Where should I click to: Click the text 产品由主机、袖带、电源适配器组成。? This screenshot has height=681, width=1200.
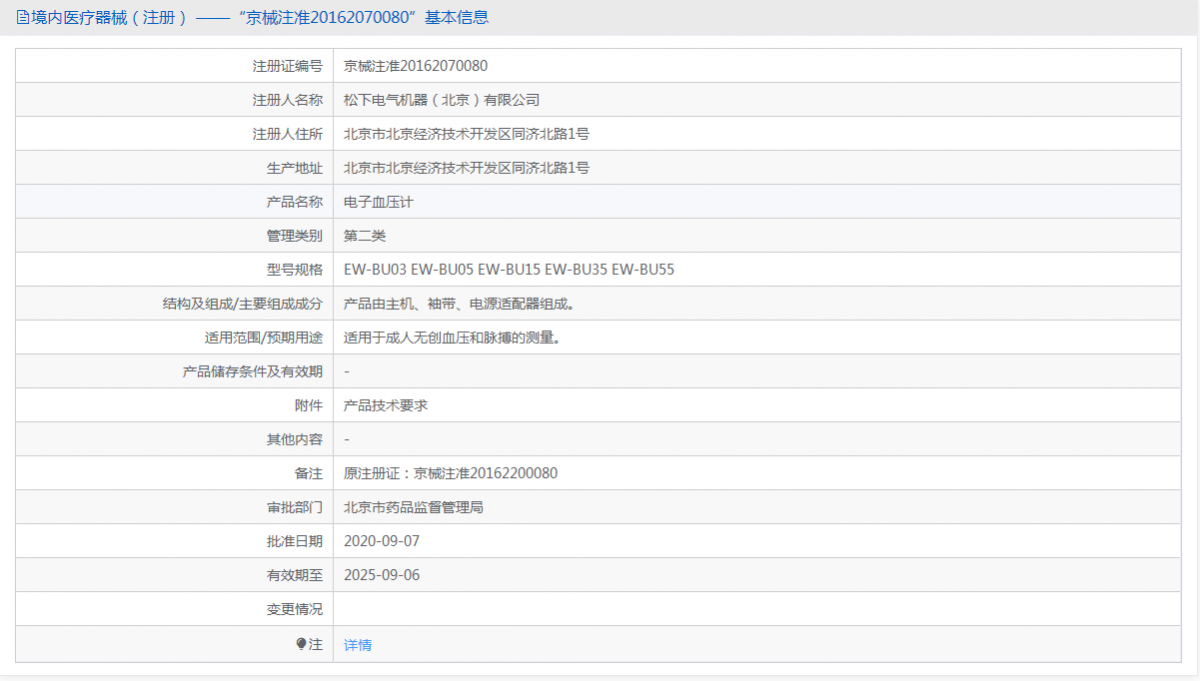(461, 304)
